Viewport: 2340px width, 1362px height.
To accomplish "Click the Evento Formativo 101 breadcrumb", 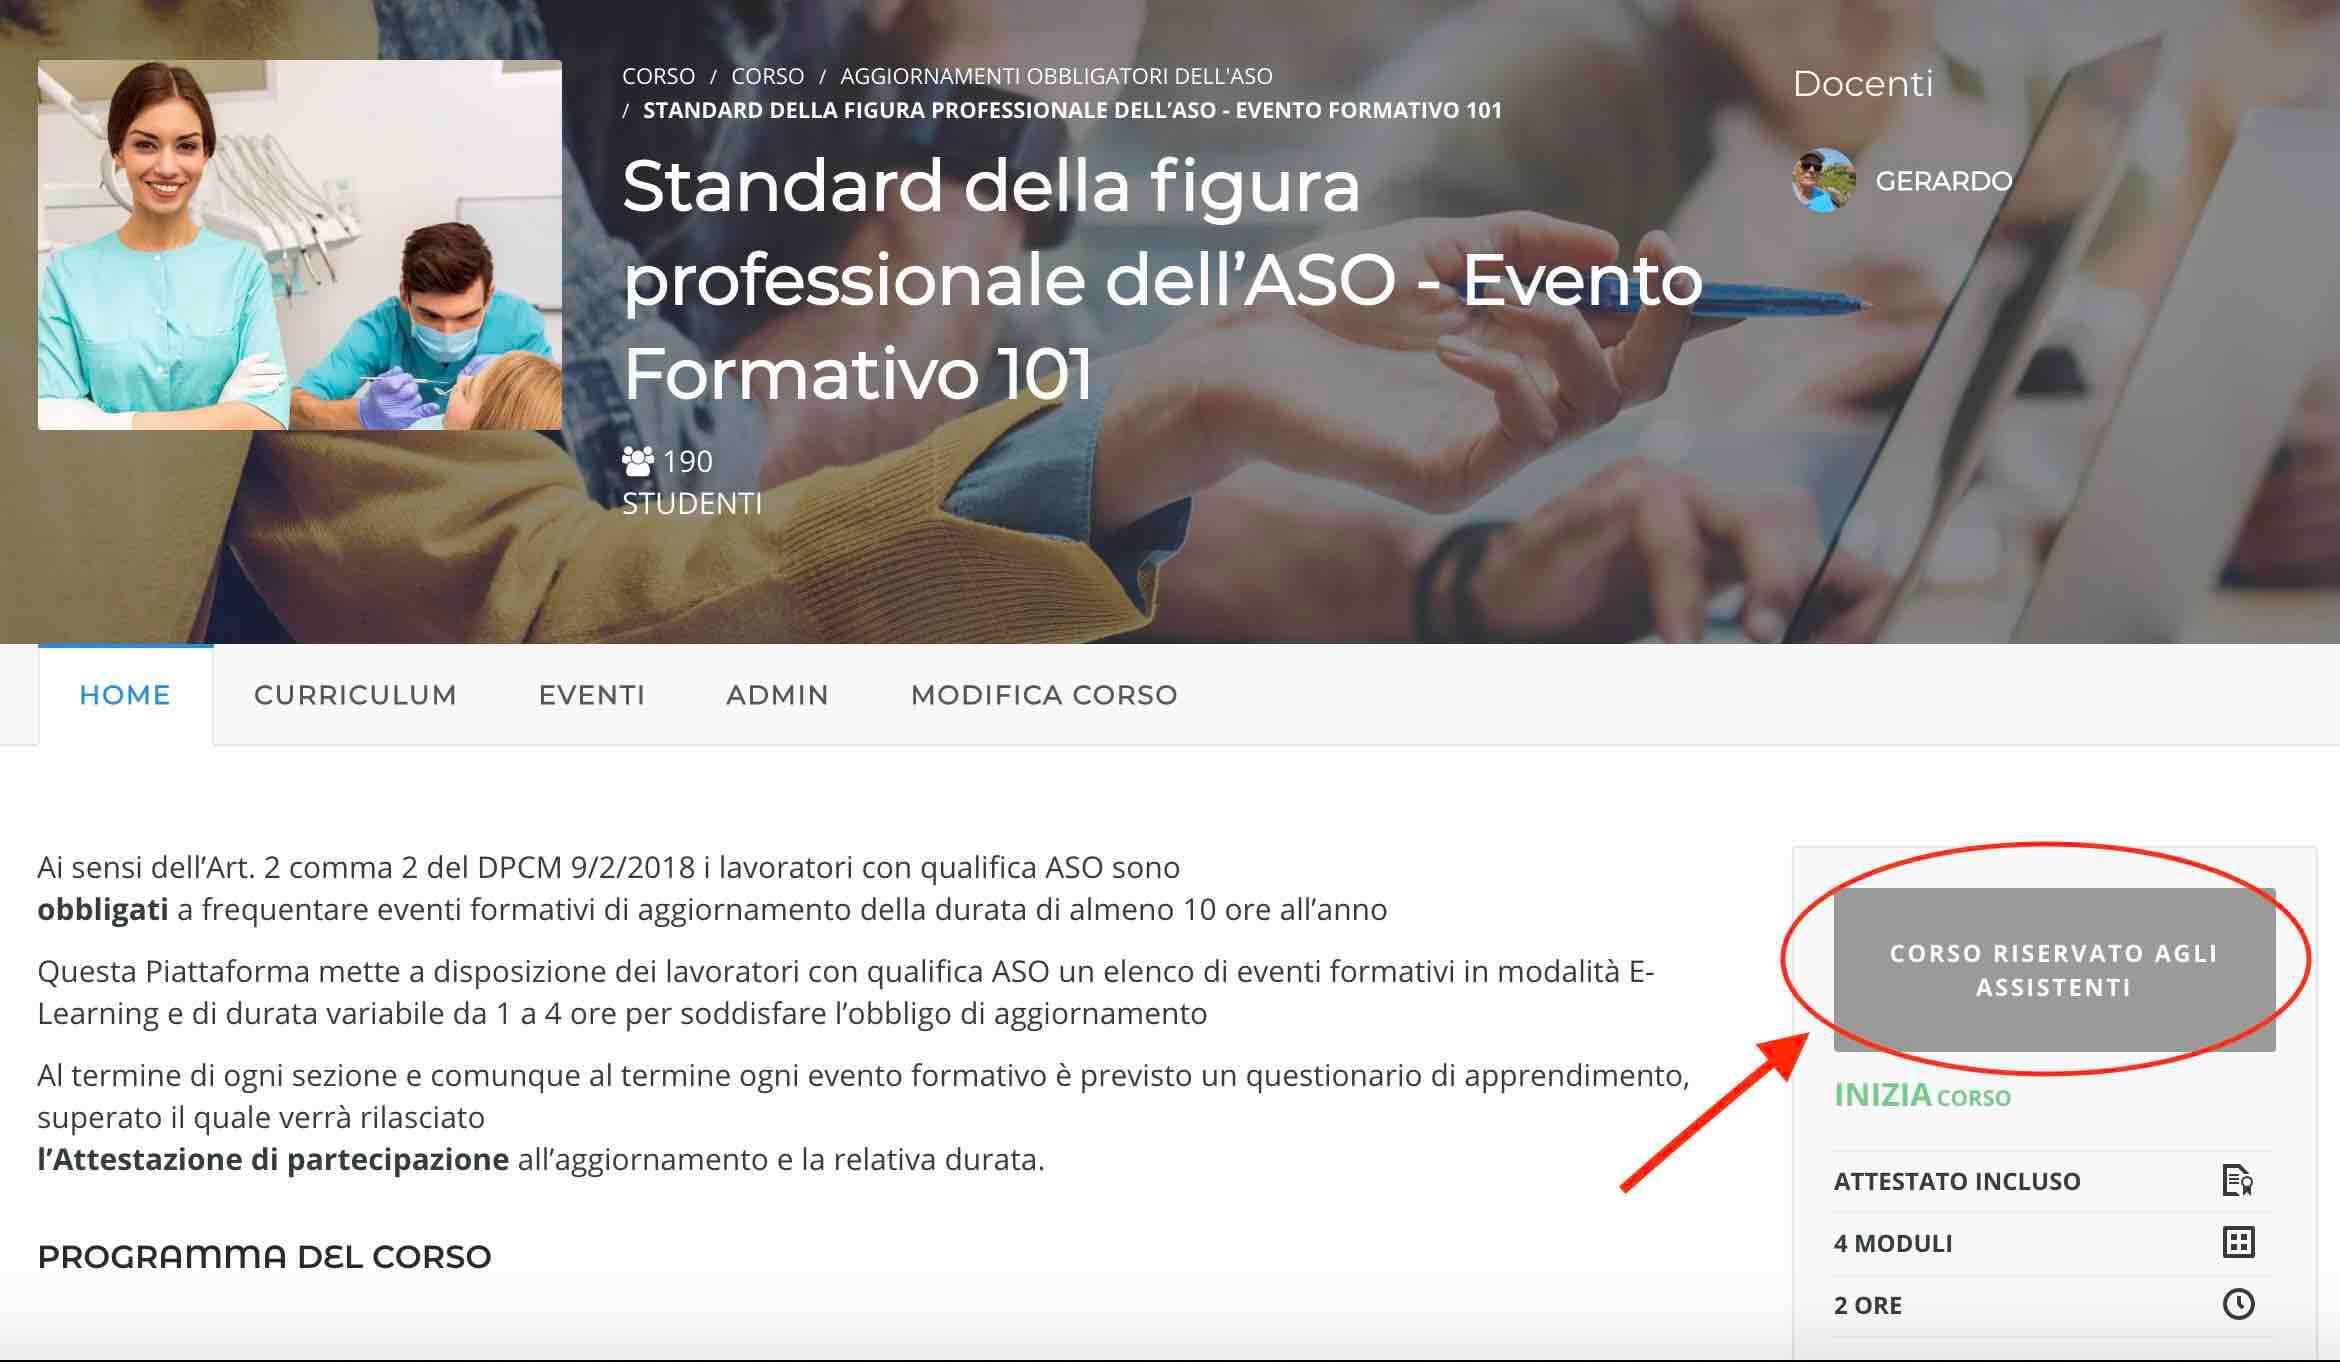I will (x=1072, y=110).
